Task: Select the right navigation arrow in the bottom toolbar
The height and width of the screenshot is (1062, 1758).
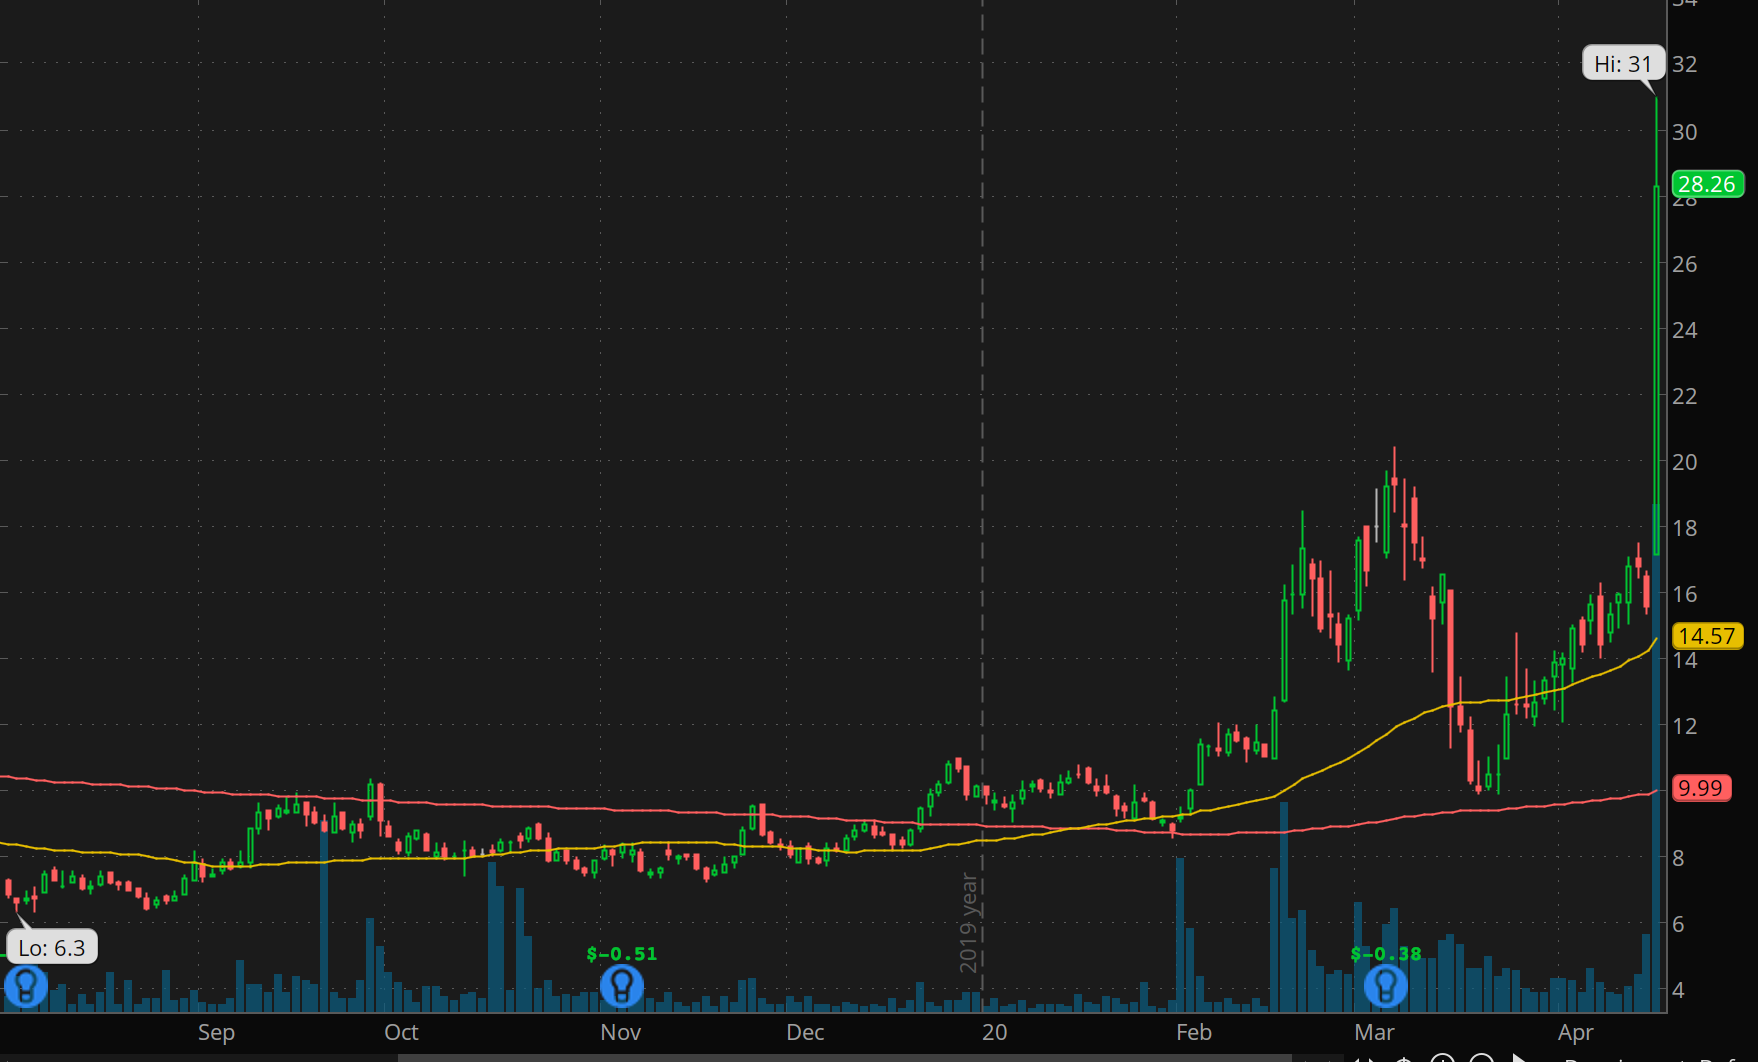Action: pyautogui.click(x=1371, y=1058)
